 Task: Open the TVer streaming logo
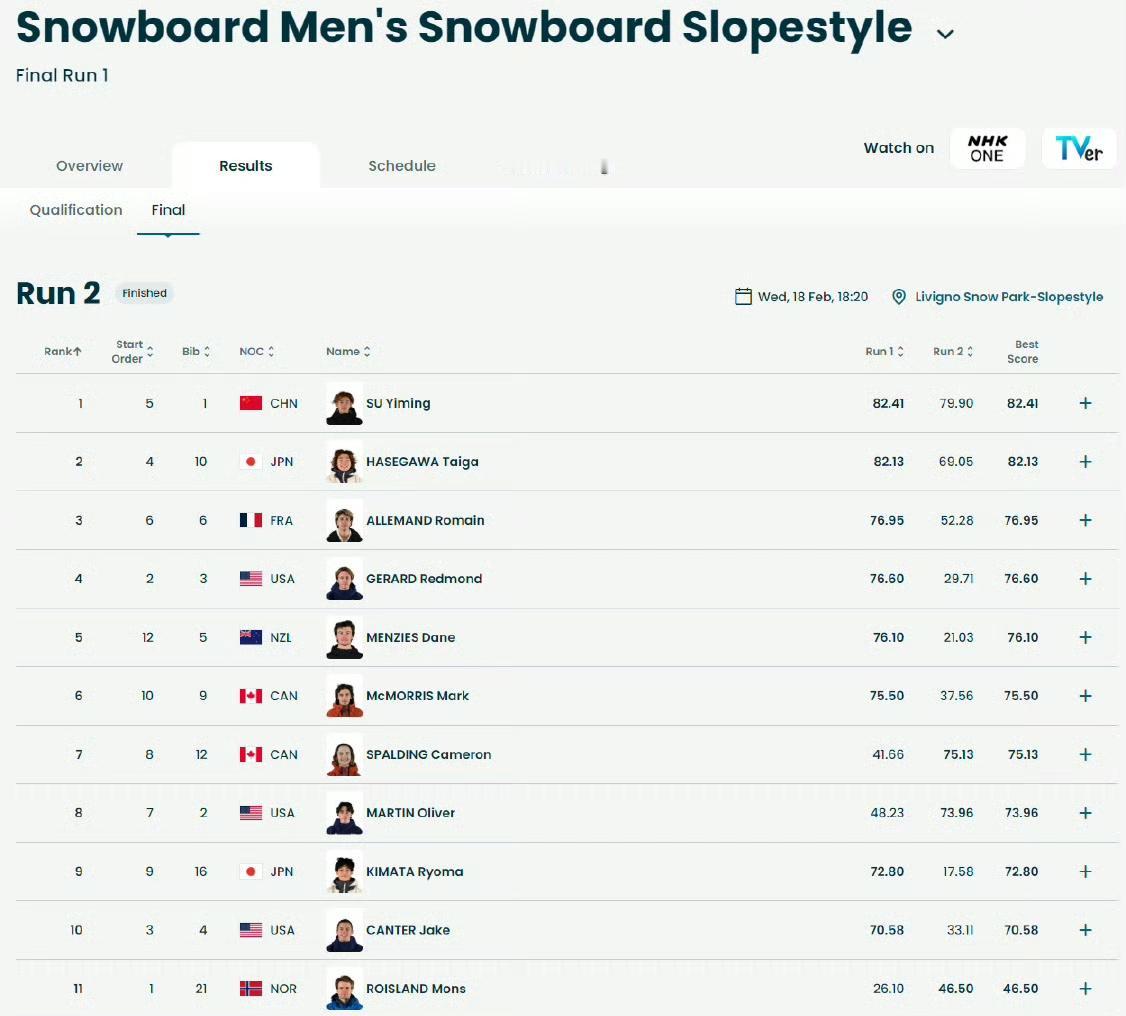pyautogui.click(x=1079, y=148)
